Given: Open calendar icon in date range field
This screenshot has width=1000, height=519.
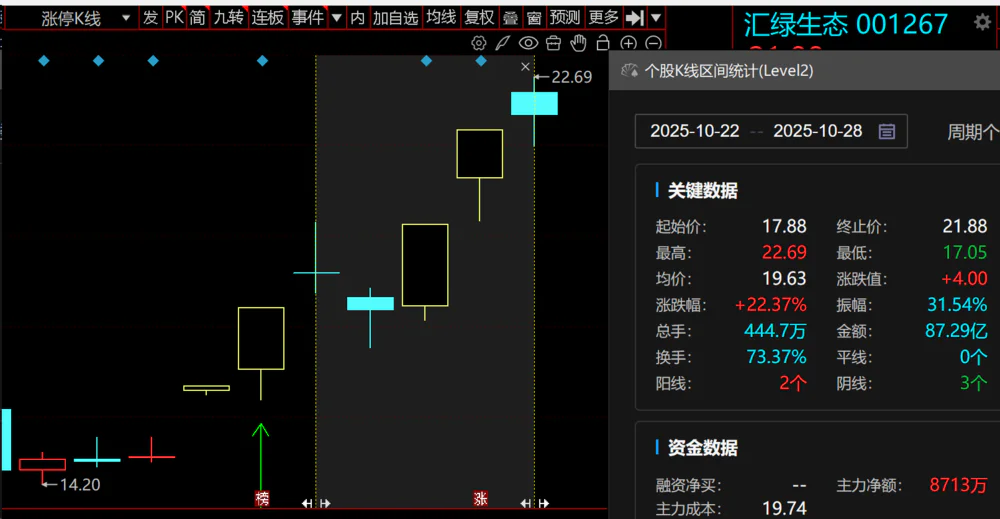Looking at the screenshot, I should coord(886,131).
